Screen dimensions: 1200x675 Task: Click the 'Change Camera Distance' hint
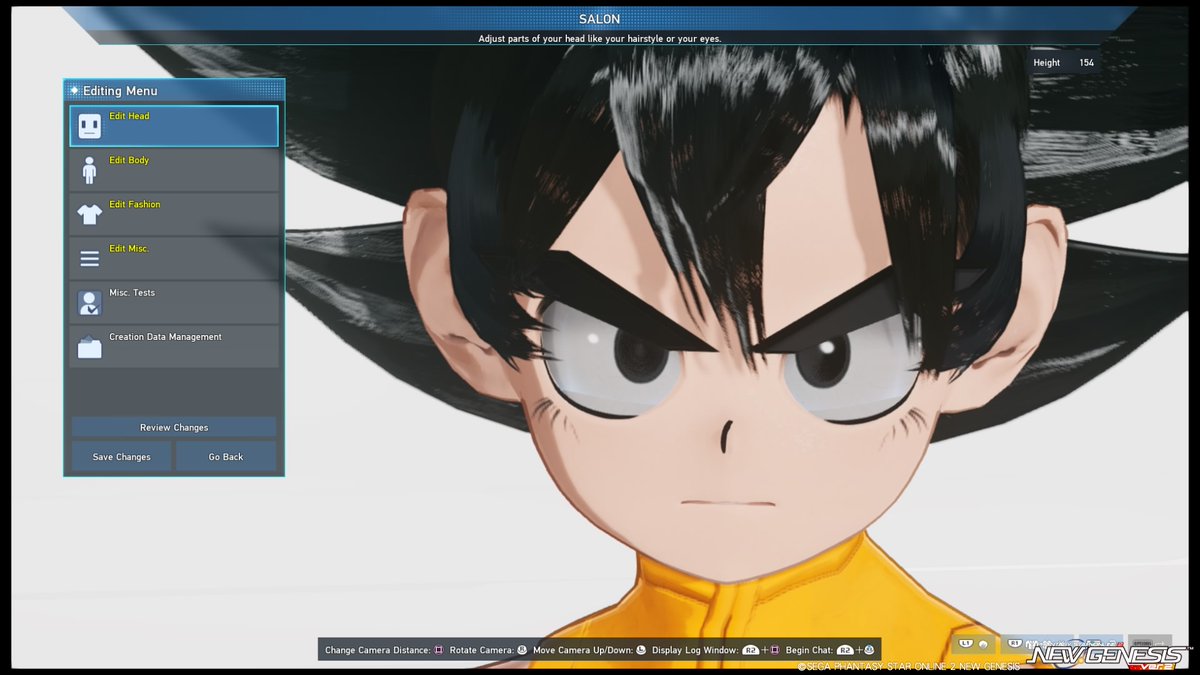[384, 650]
